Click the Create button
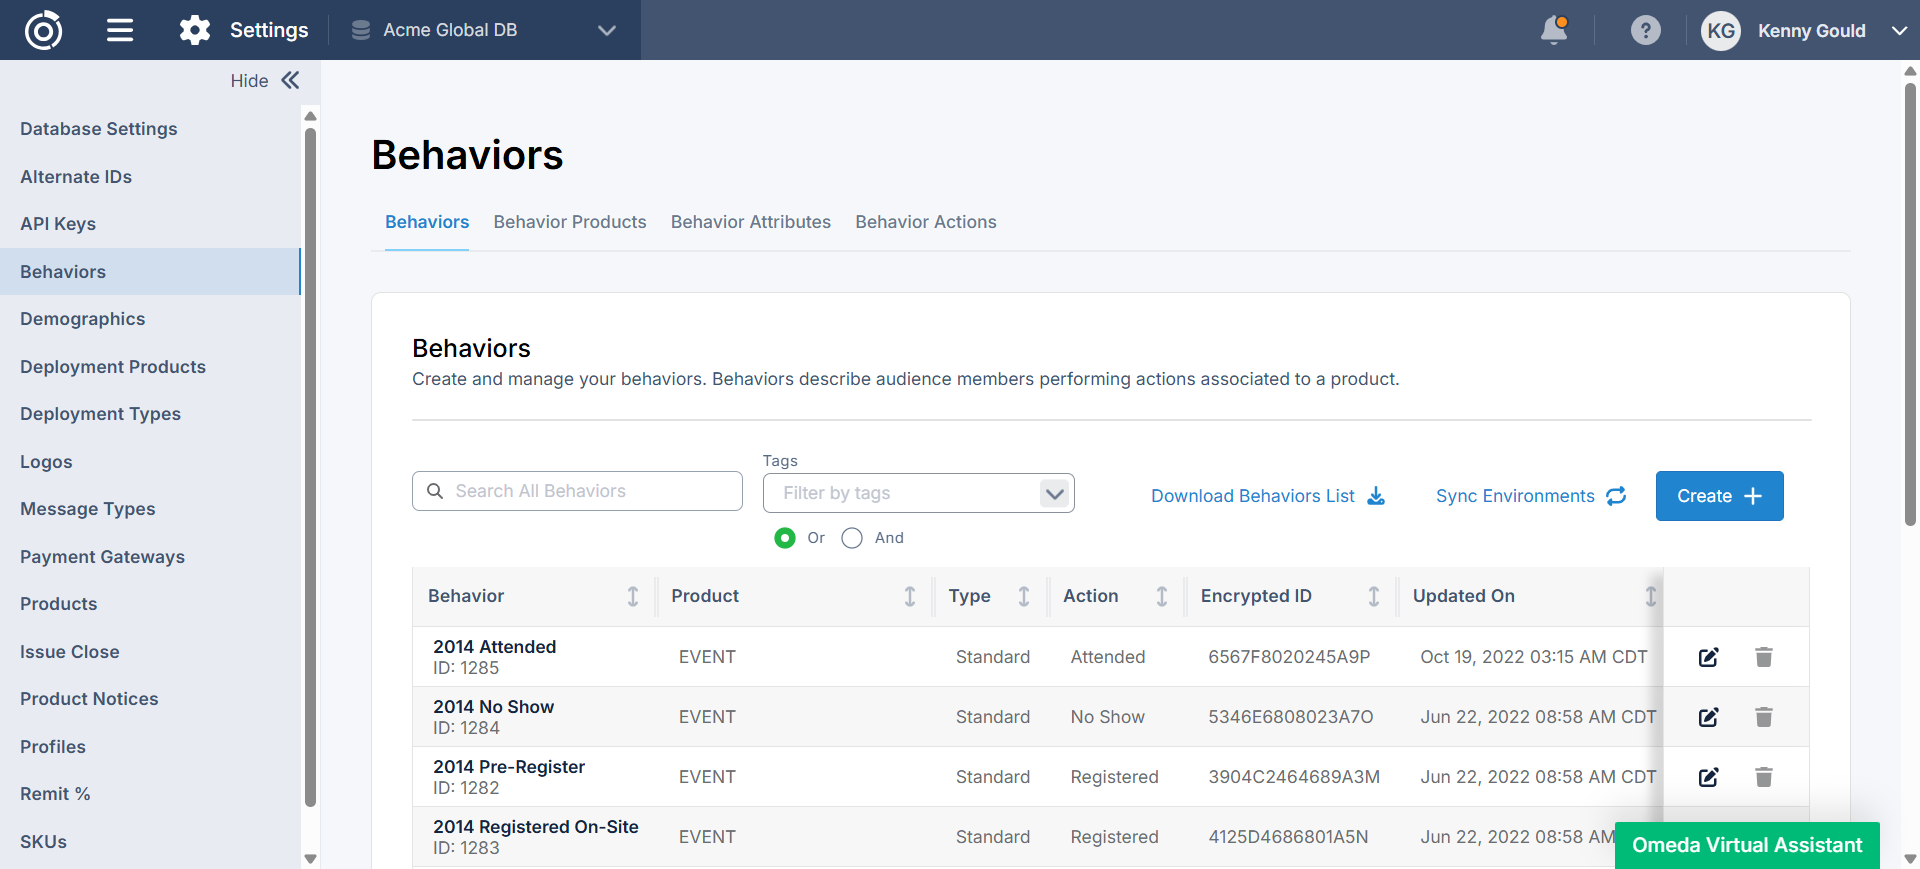The height and width of the screenshot is (869, 1920). pos(1718,496)
